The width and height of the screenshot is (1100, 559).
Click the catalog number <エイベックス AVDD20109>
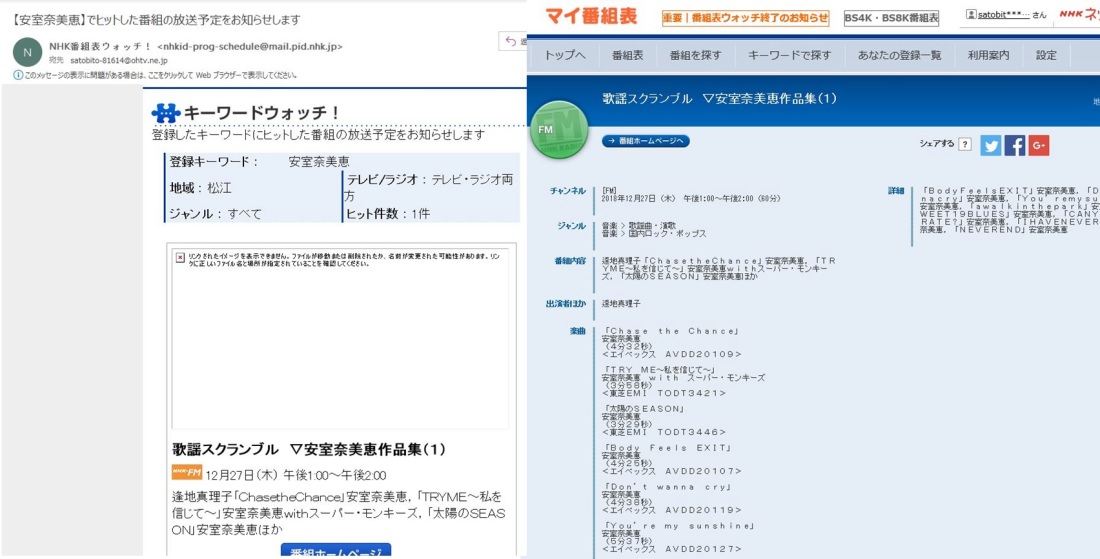pos(672,354)
